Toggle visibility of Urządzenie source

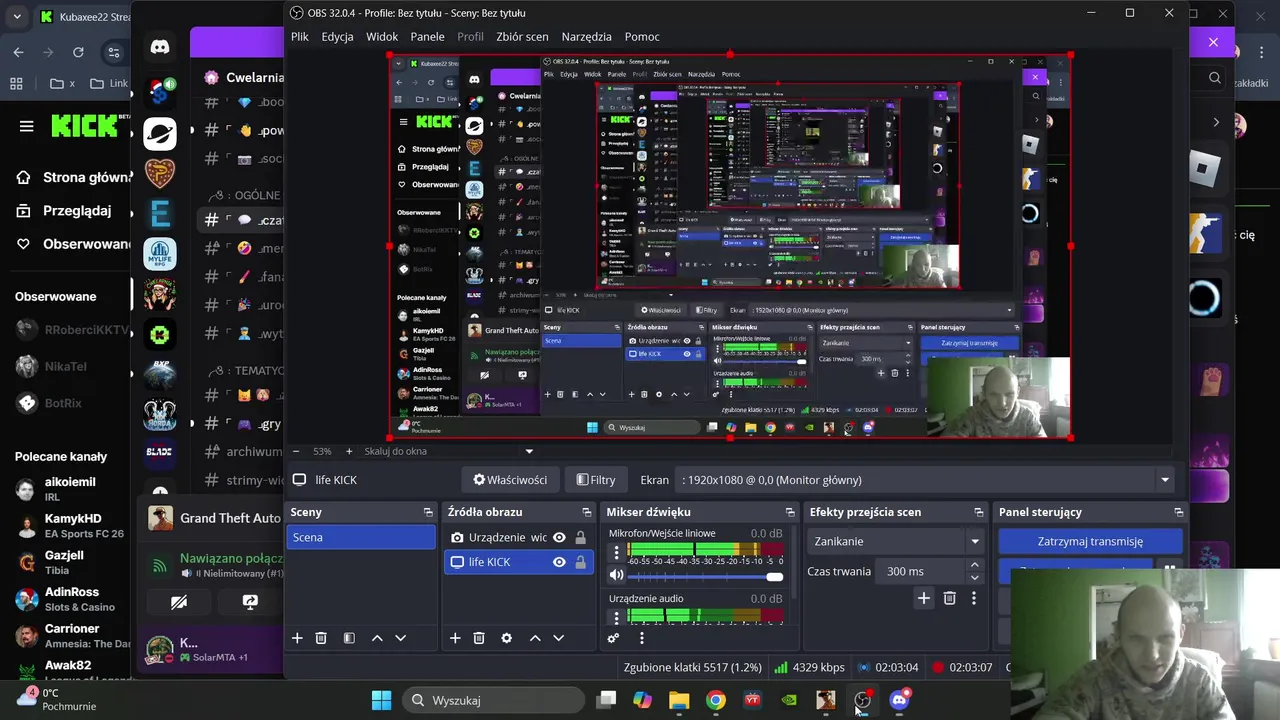click(x=559, y=537)
